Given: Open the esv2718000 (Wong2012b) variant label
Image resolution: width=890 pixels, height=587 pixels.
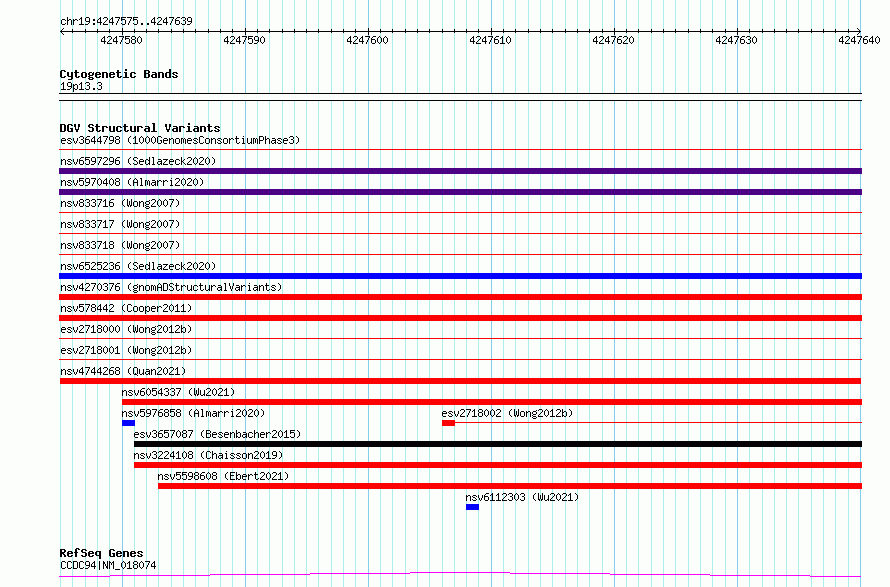Looking at the screenshot, I should click(126, 329).
